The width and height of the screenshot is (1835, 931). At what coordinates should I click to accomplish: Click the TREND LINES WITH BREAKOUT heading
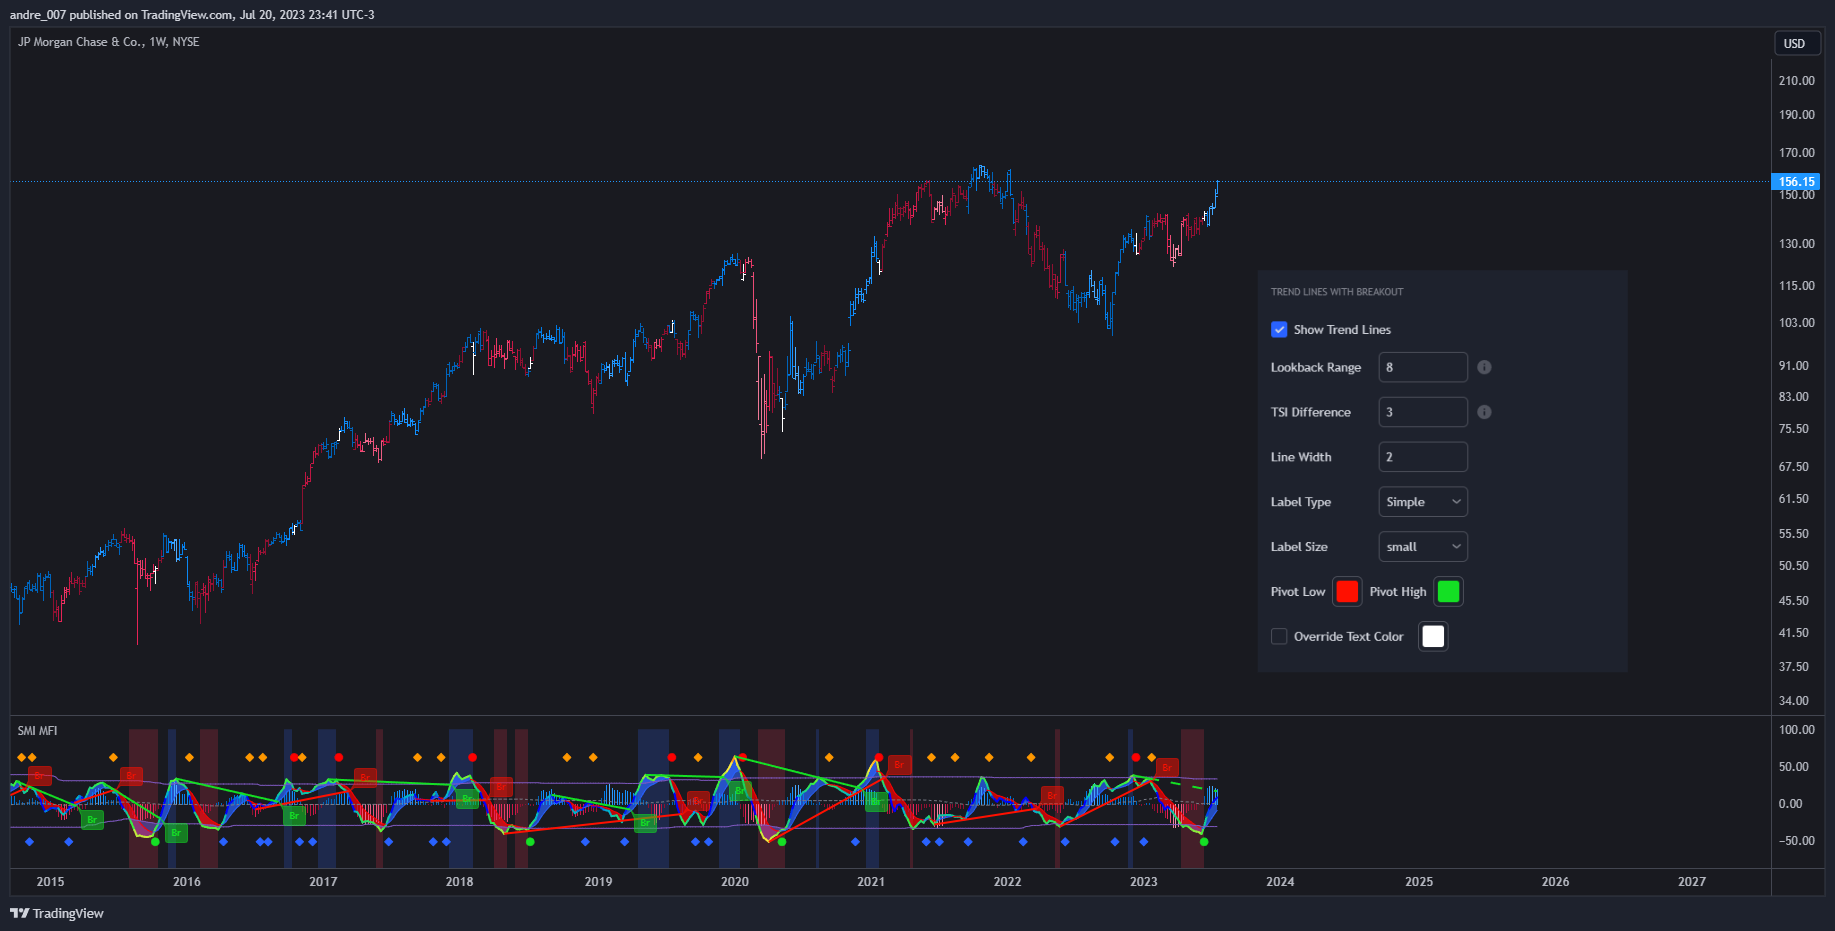click(1337, 292)
